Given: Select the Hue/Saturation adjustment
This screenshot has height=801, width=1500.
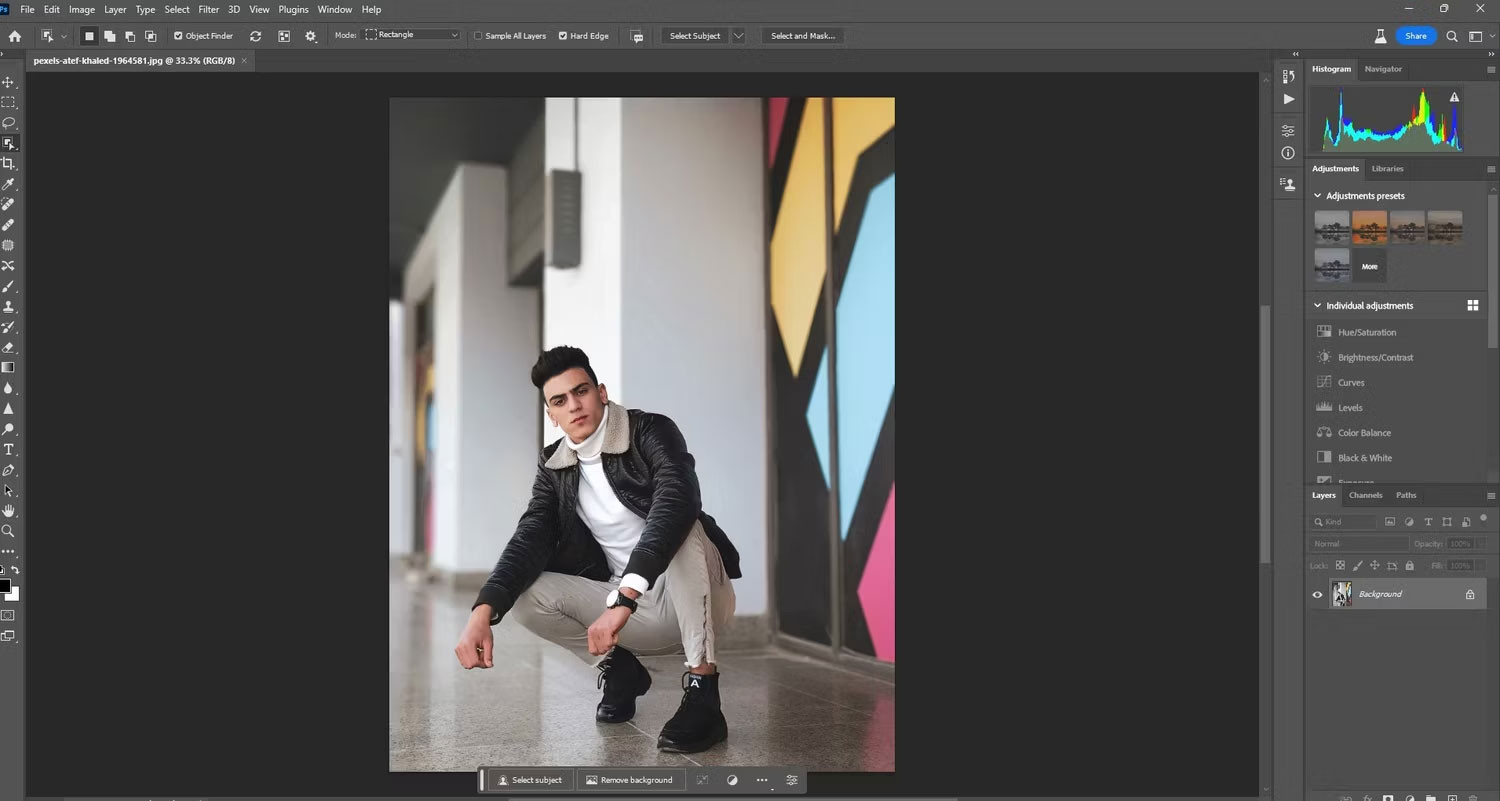Looking at the screenshot, I should (x=1366, y=332).
